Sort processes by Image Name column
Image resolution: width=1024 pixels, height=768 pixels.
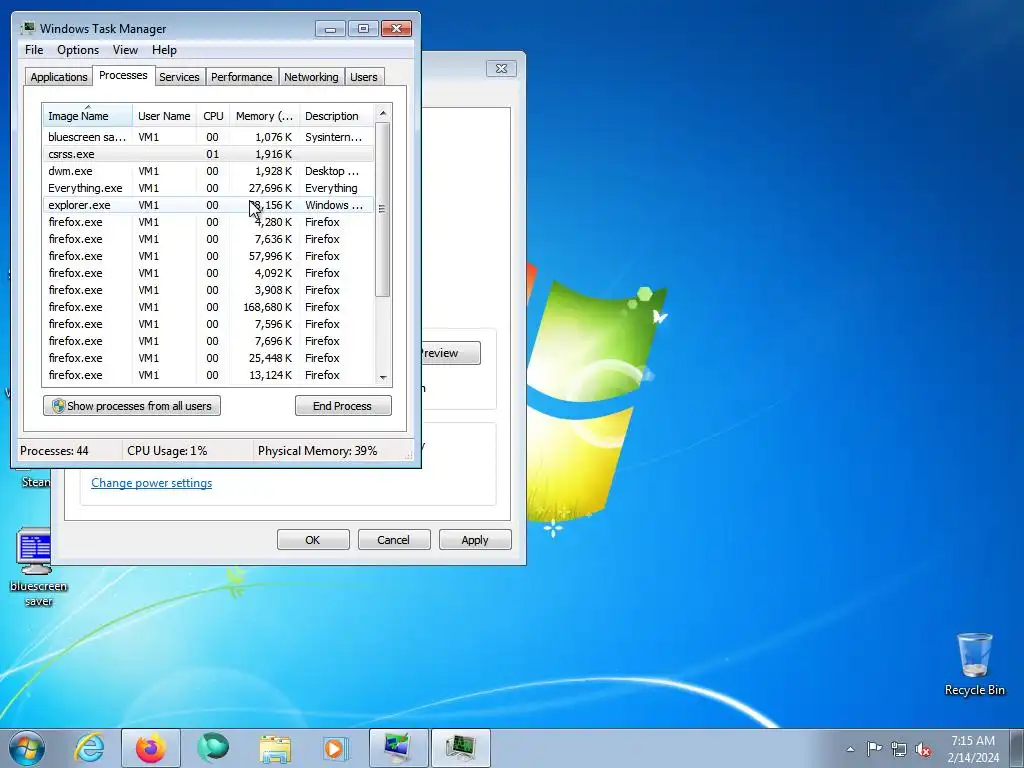[88, 116]
